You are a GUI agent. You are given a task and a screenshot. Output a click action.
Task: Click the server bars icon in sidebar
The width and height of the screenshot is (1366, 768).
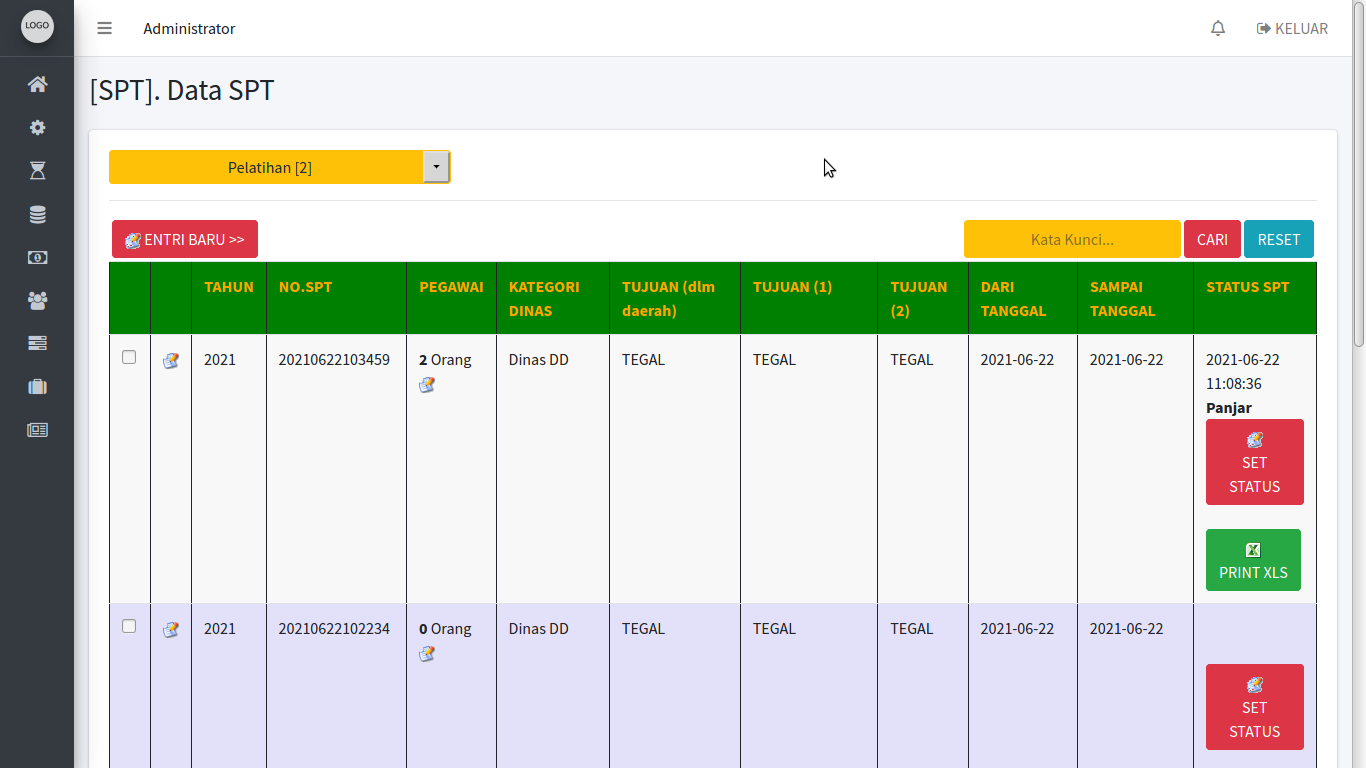(37, 343)
